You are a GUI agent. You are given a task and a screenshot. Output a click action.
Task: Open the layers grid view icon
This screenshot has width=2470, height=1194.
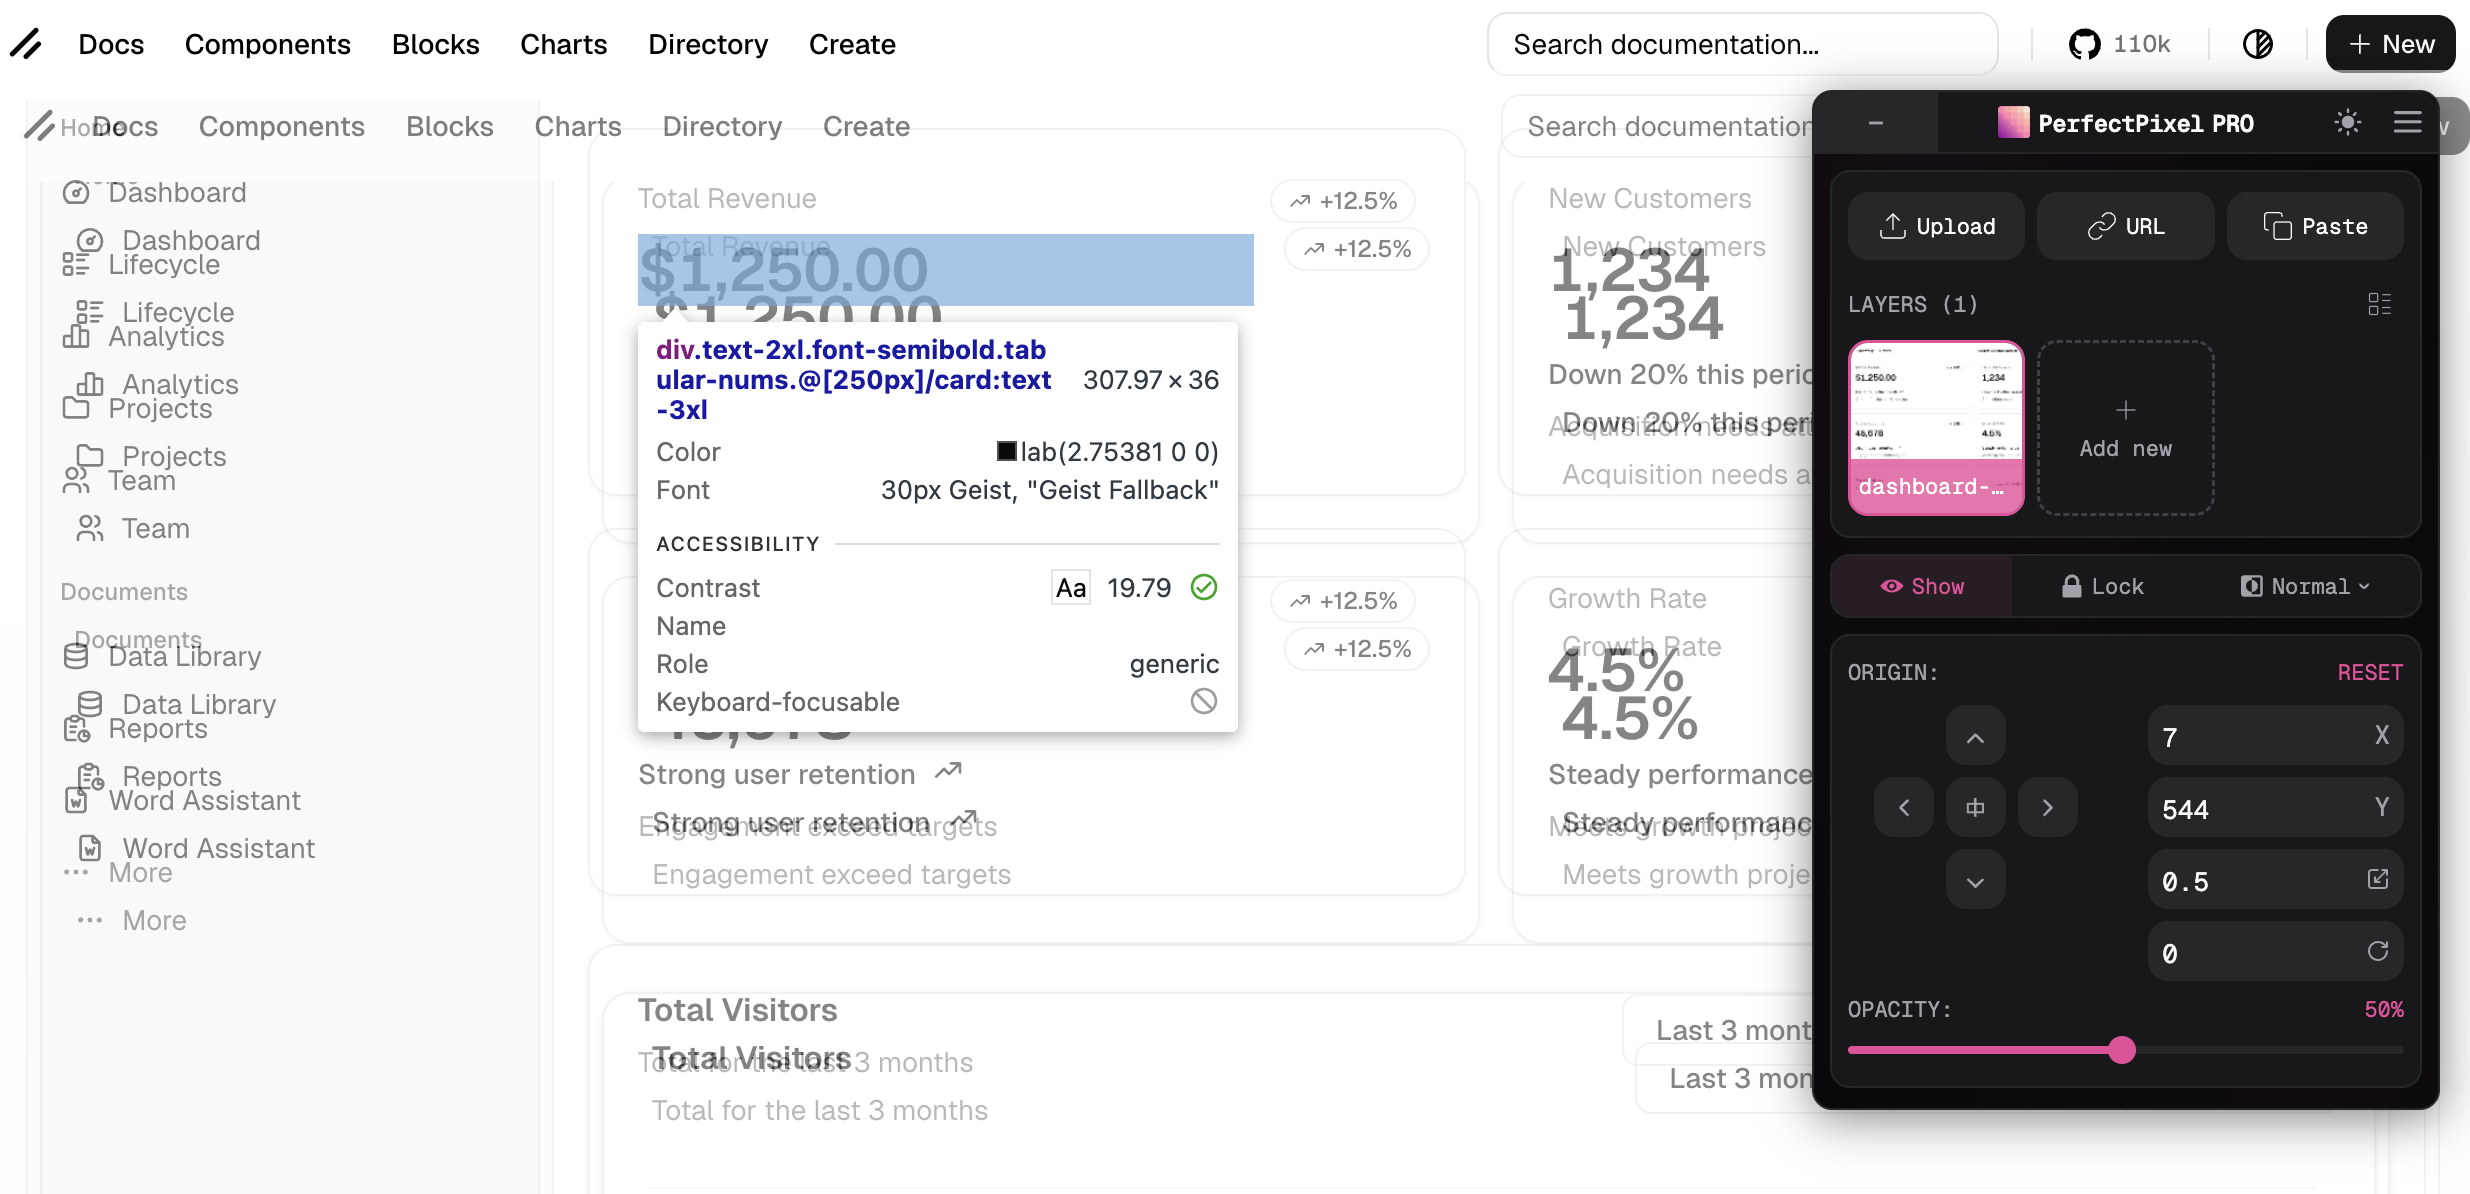pyautogui.click(x=2380, y=304)
